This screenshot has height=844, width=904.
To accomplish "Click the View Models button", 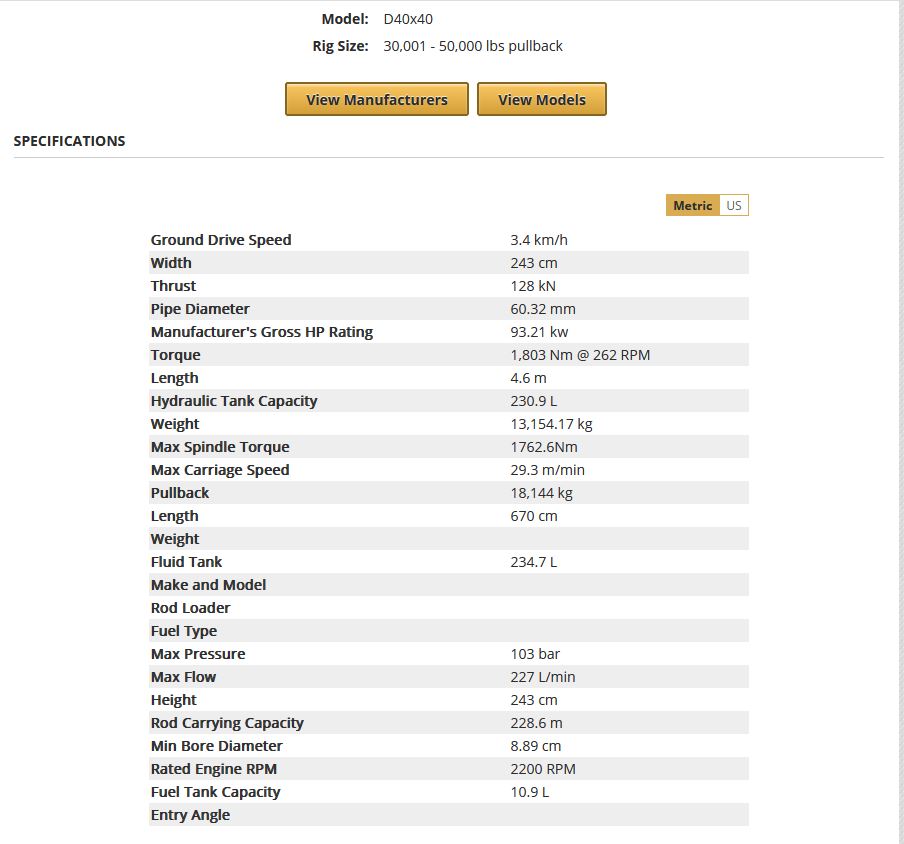I will 541,99.
